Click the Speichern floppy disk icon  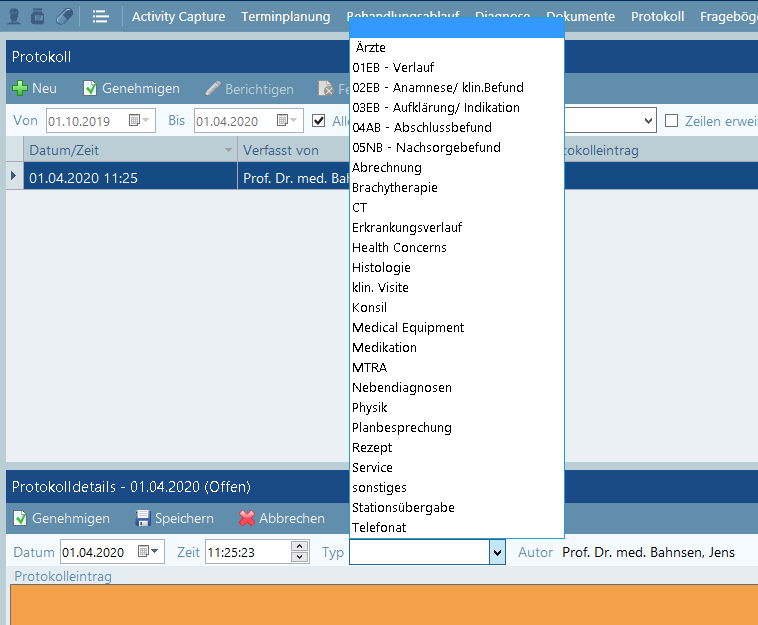pyautogui.click(x=143, y=519)
